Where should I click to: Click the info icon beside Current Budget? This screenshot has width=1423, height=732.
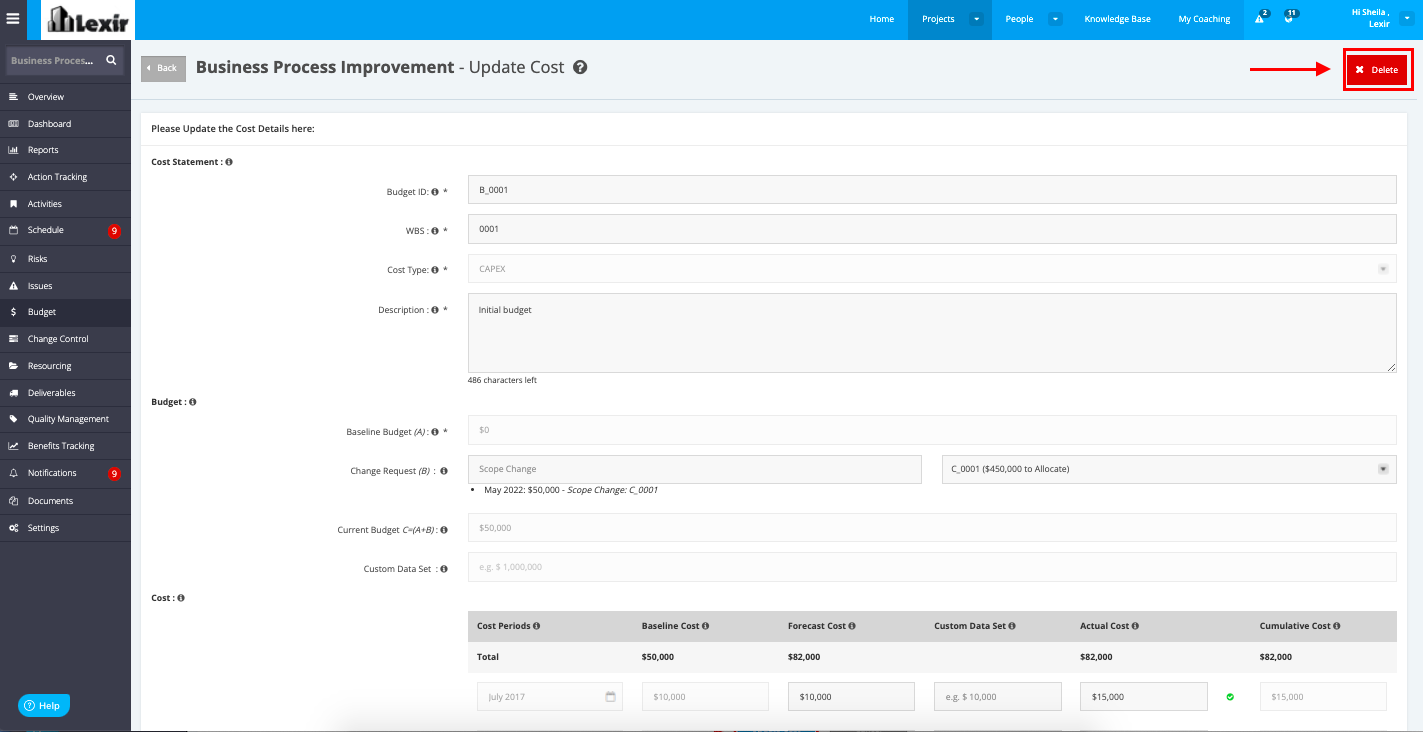pyautogui.click(x=443, y=530)
